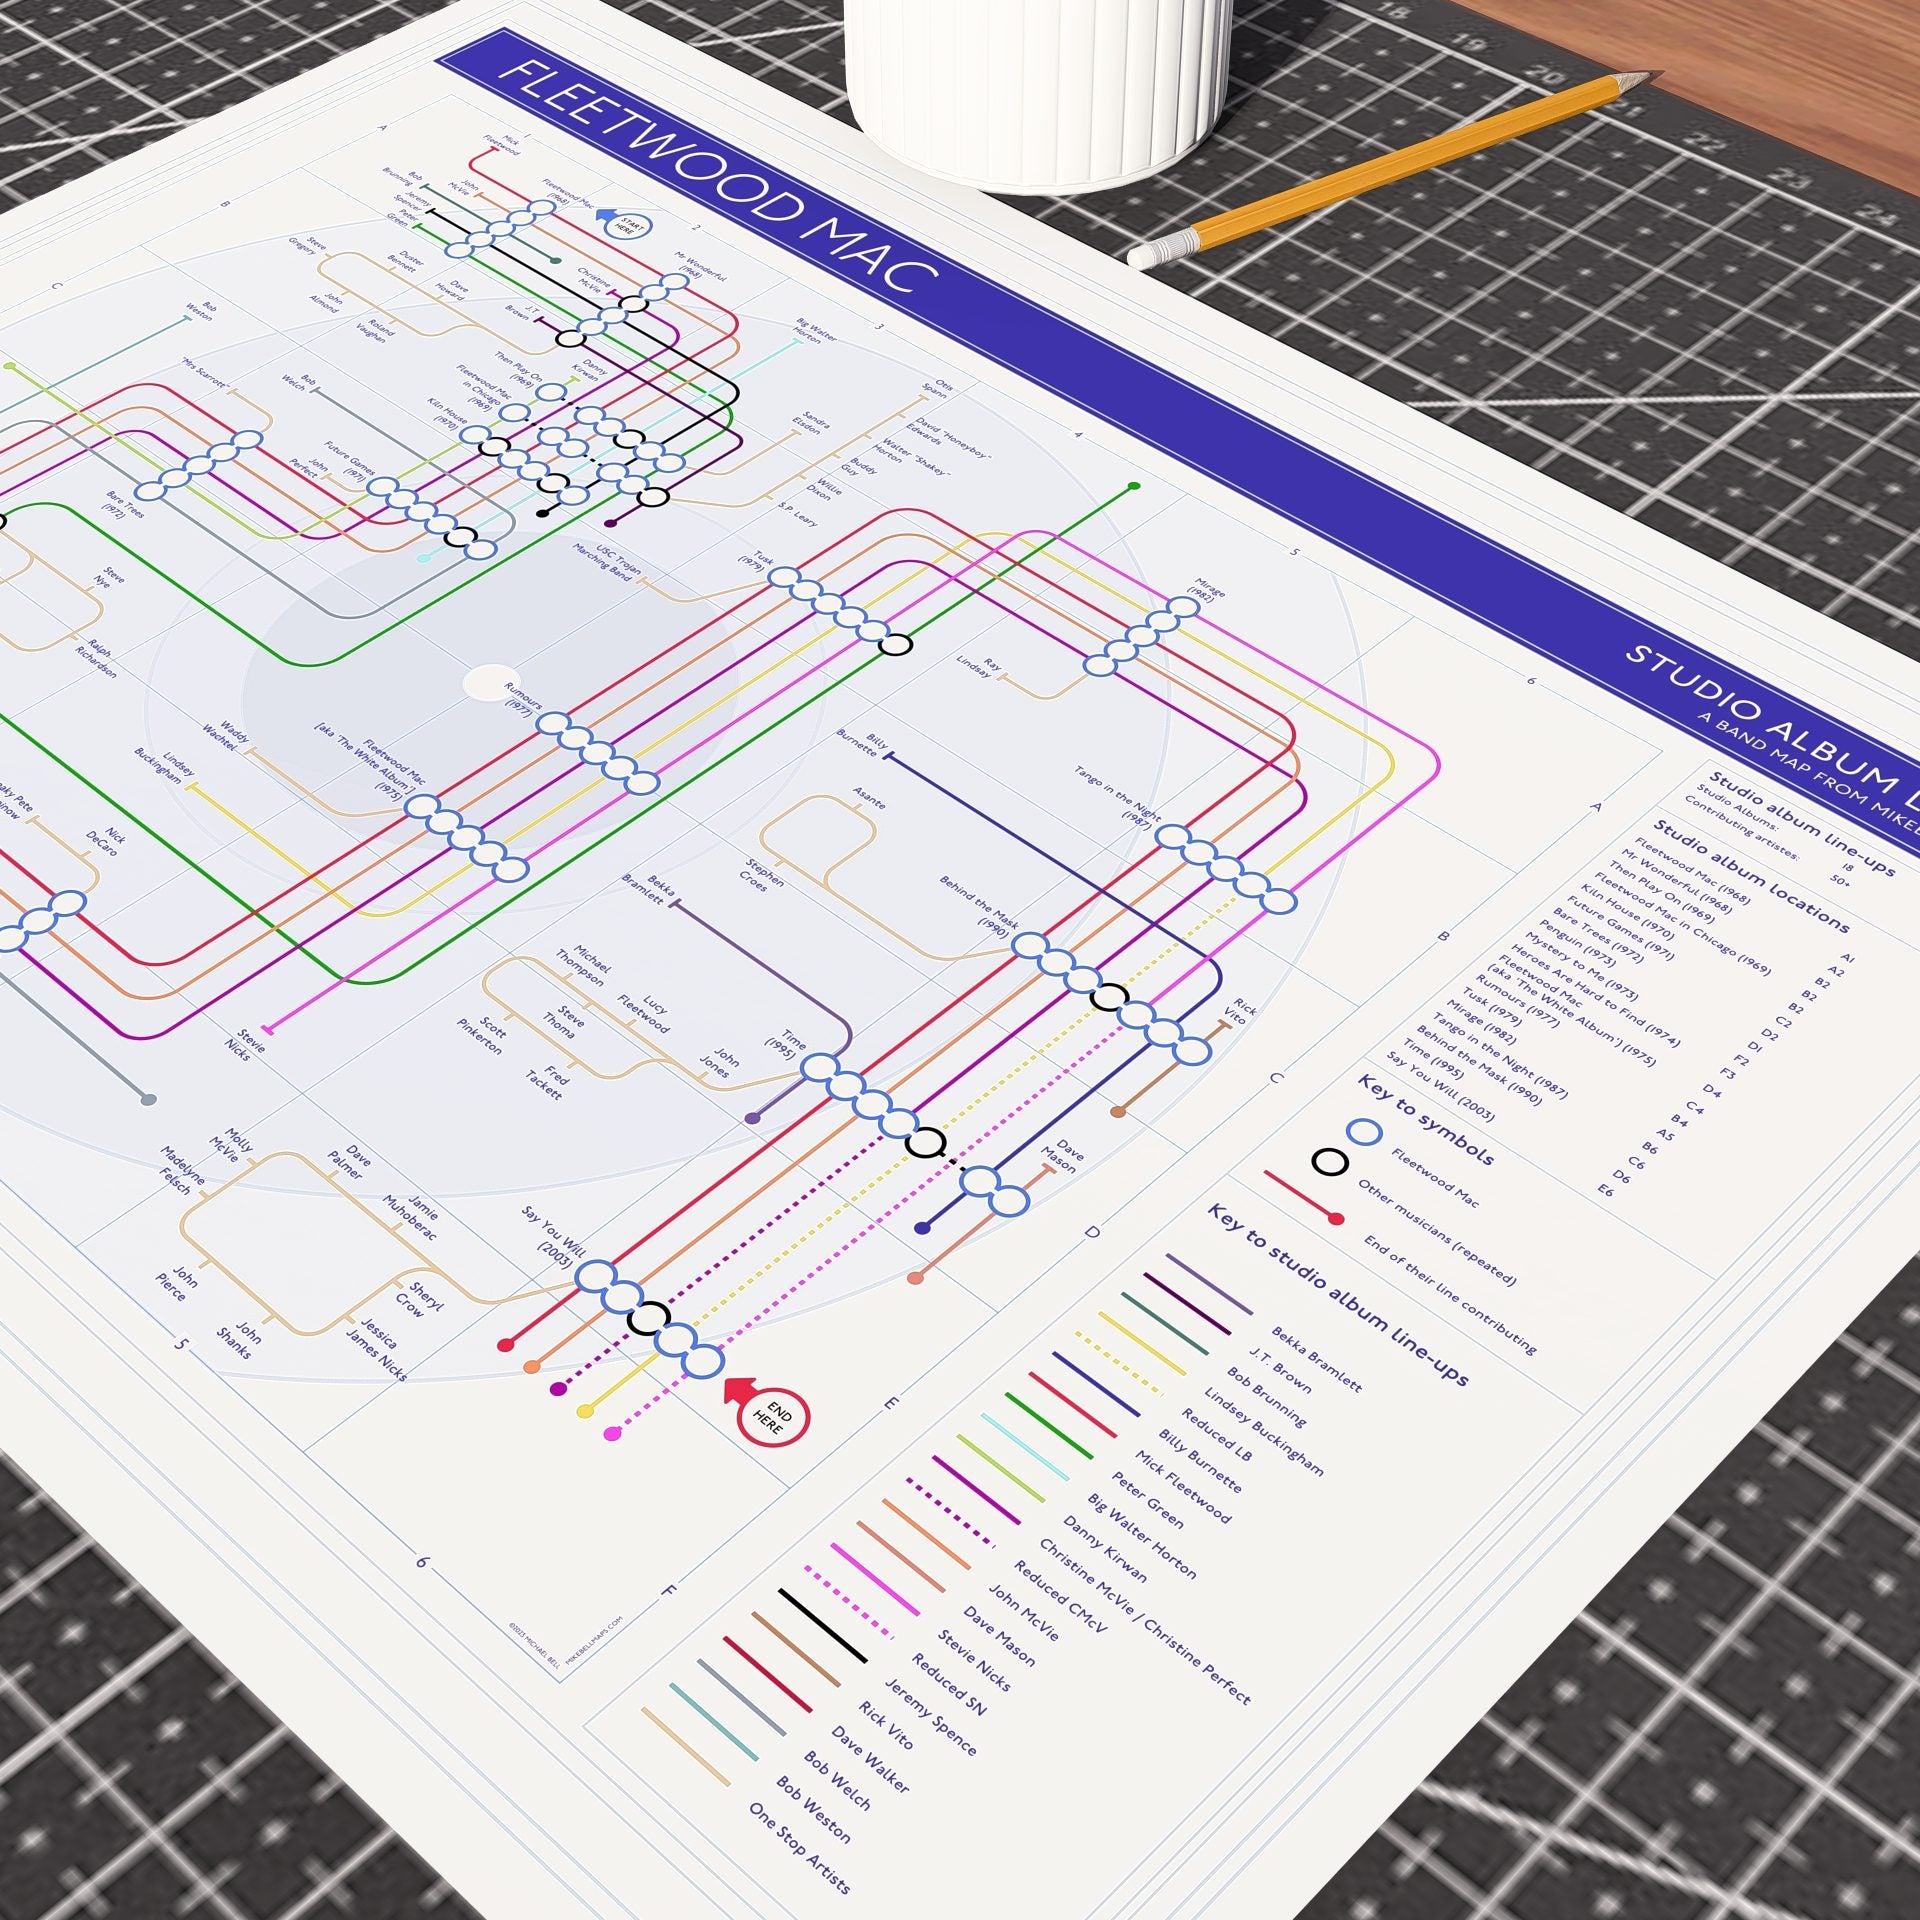
Task: Click the 'Waddy Wachtel' name on the map
Action: [x=228, y=734]
